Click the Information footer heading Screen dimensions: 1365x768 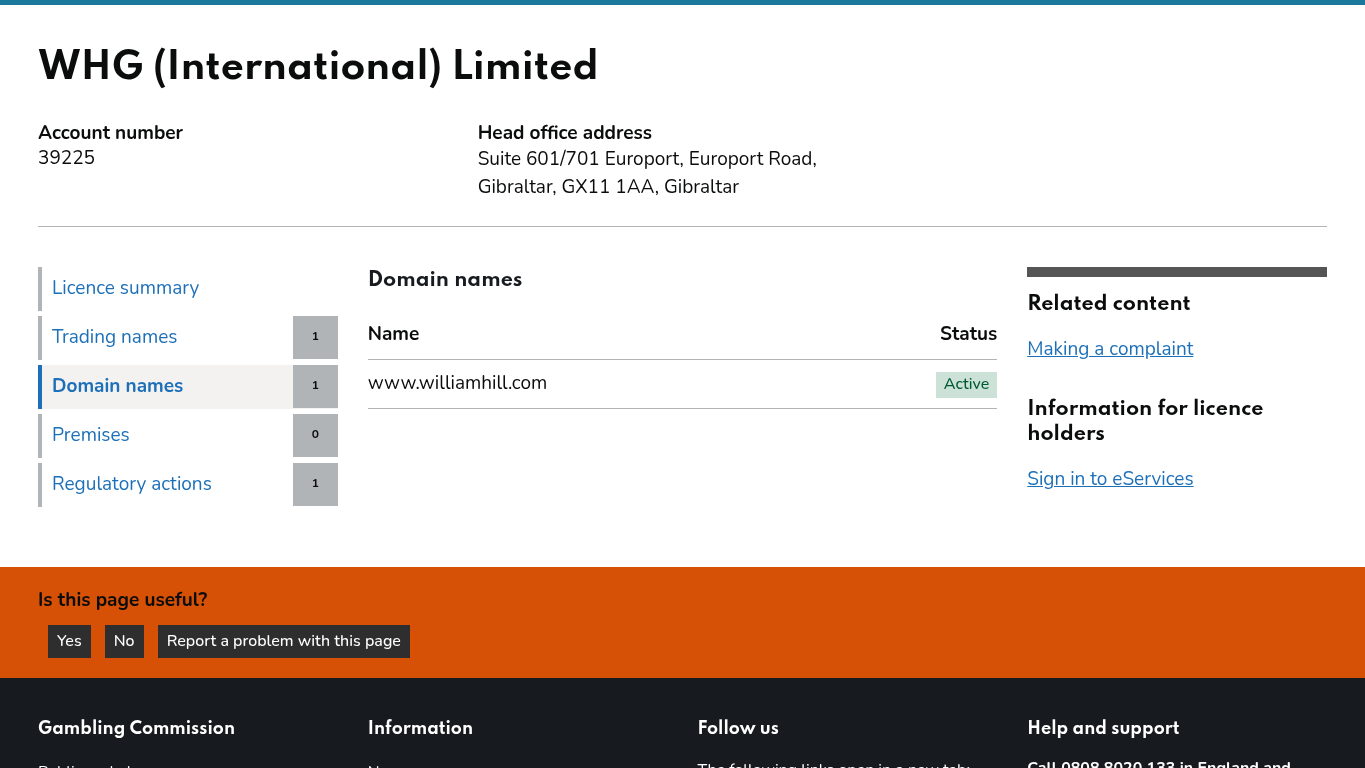[420, 728]
